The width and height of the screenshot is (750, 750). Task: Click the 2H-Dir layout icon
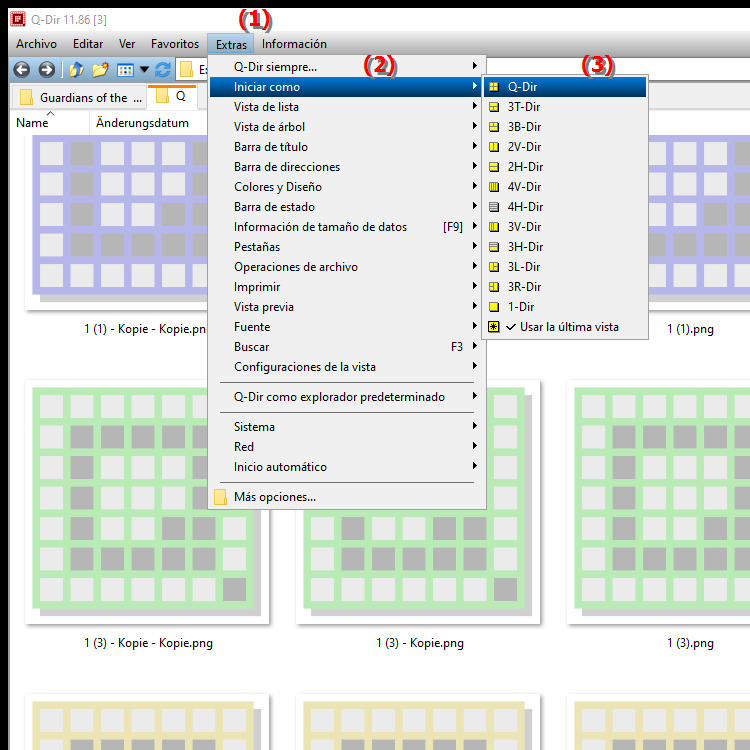[494, 167]
